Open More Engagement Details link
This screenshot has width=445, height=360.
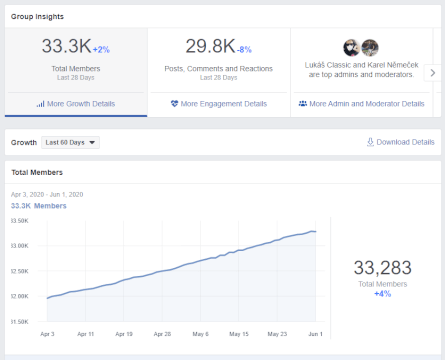[224, 104]
